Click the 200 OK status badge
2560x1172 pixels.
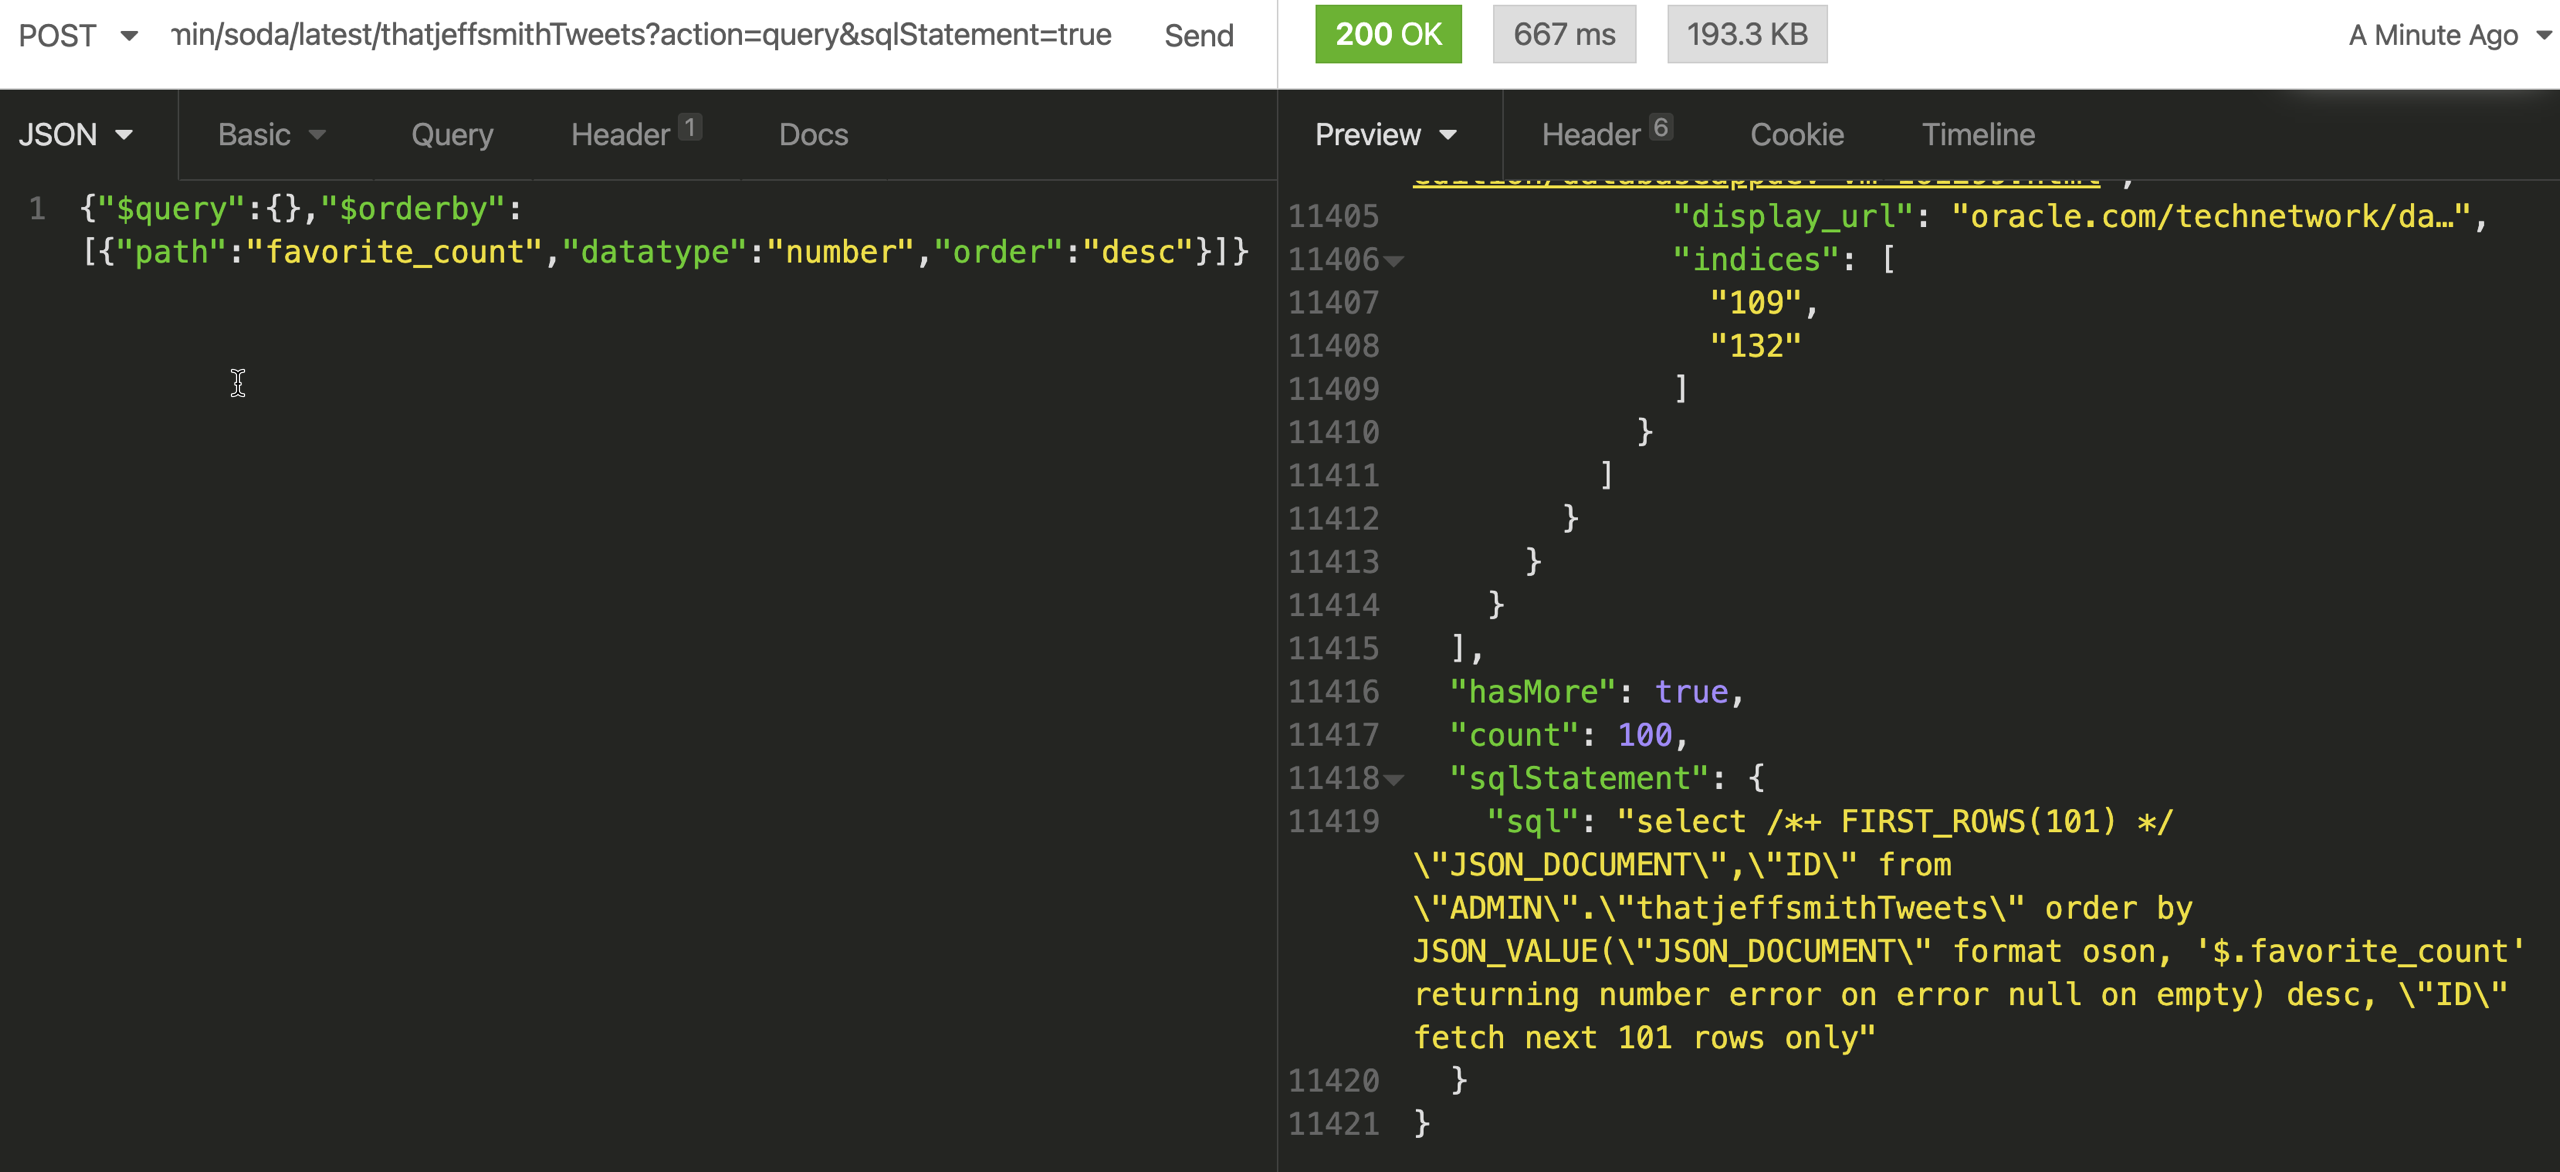(x=1388, y=34)
